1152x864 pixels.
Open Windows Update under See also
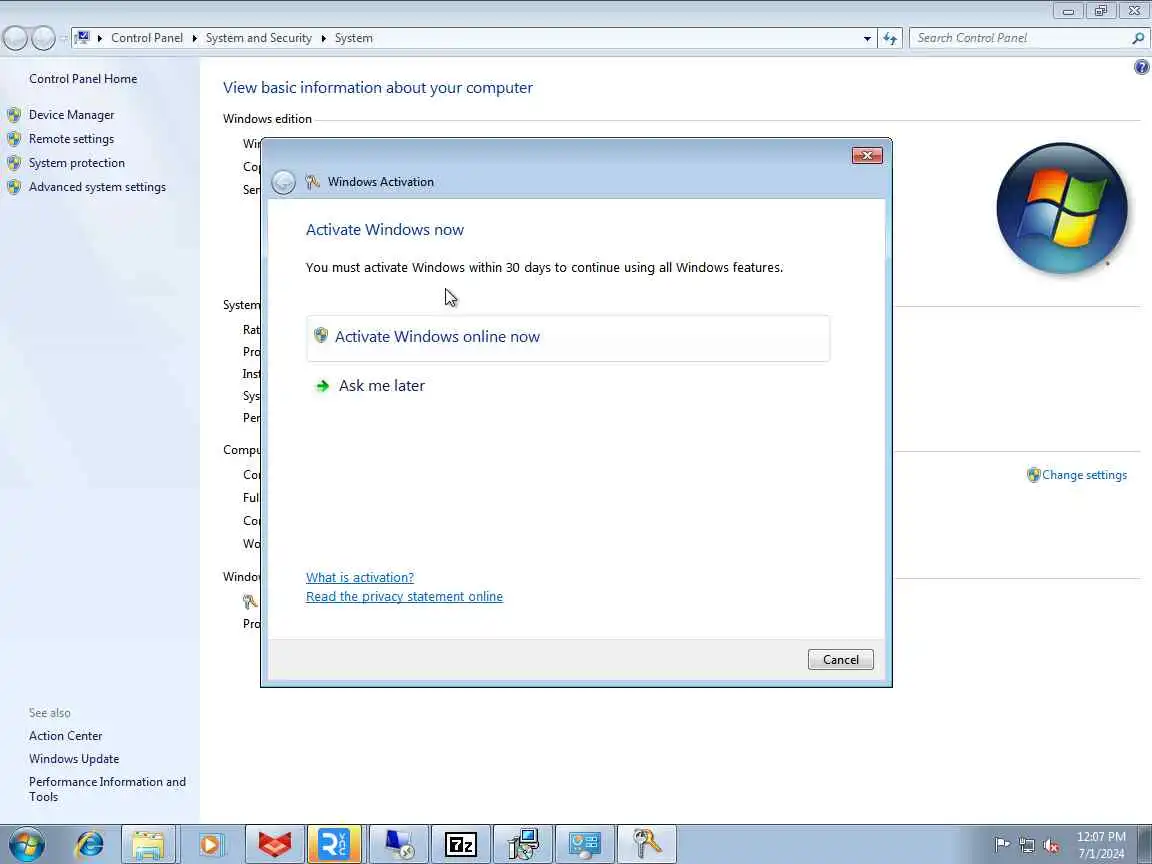[73, 759]
